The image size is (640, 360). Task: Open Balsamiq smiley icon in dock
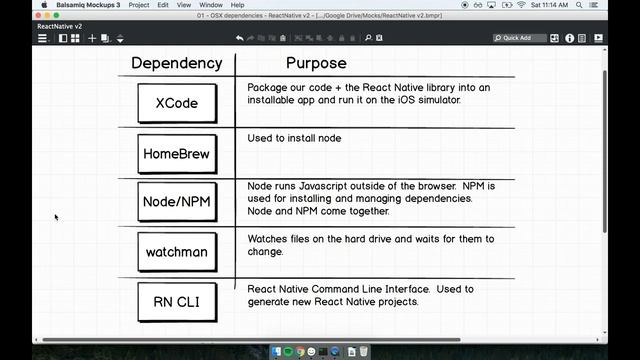[311, 351]
